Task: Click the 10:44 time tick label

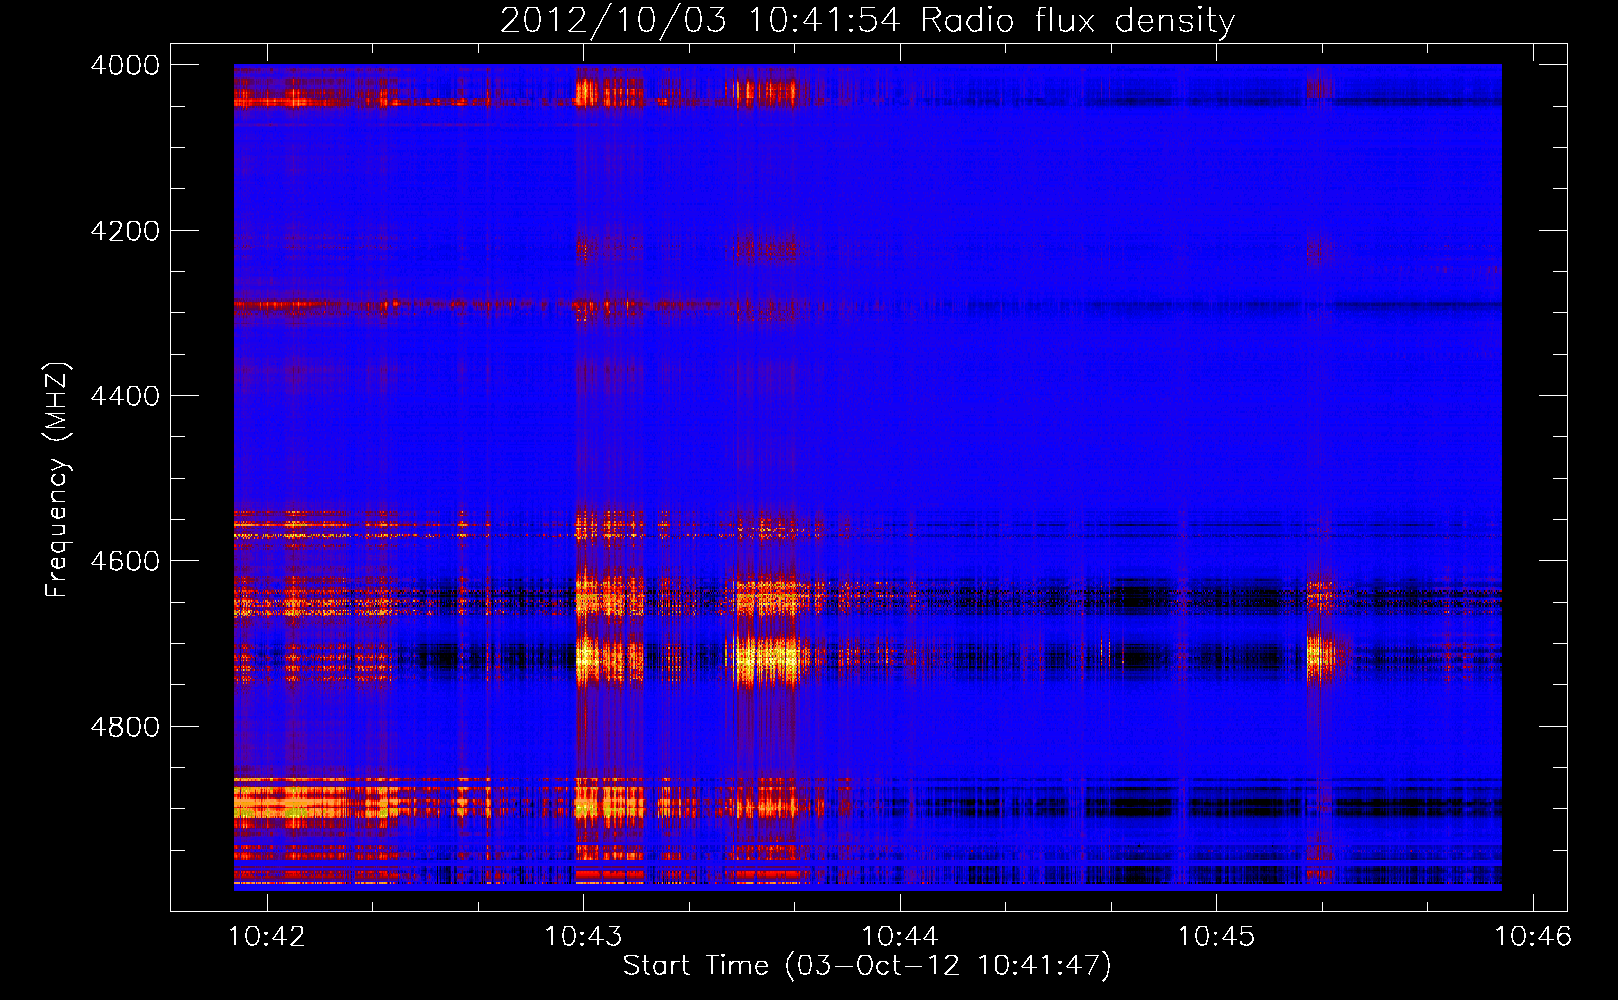Action: (x=900, y=936)
